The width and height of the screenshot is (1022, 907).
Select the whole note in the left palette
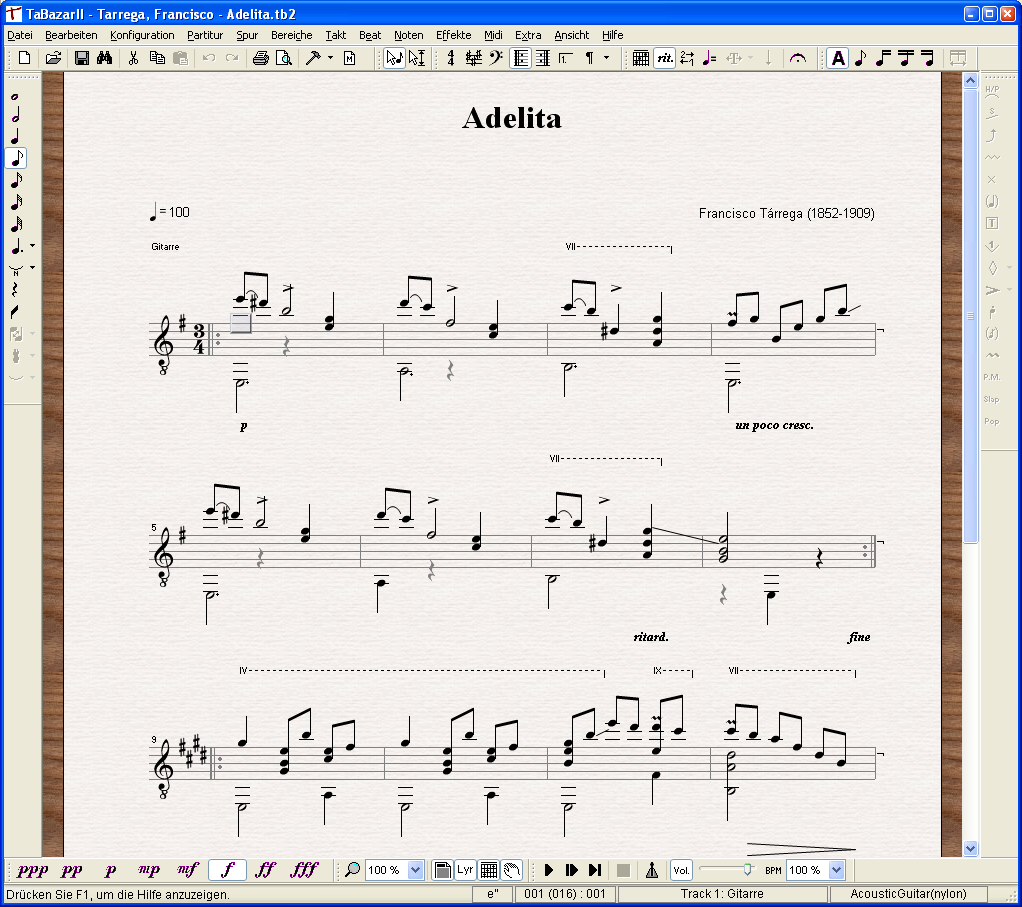(x=15, y=97)
